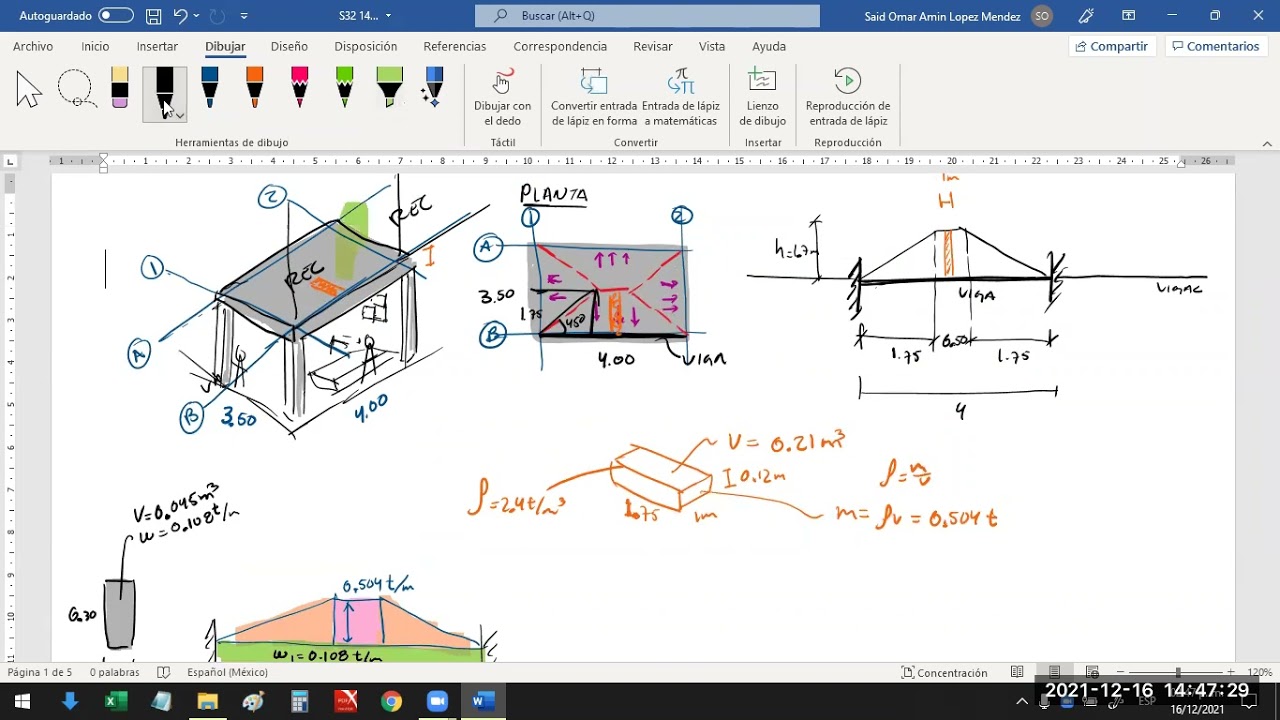Select the magenta pencil
Viewport: 1280px width, 720px height.
coord(299,88)
